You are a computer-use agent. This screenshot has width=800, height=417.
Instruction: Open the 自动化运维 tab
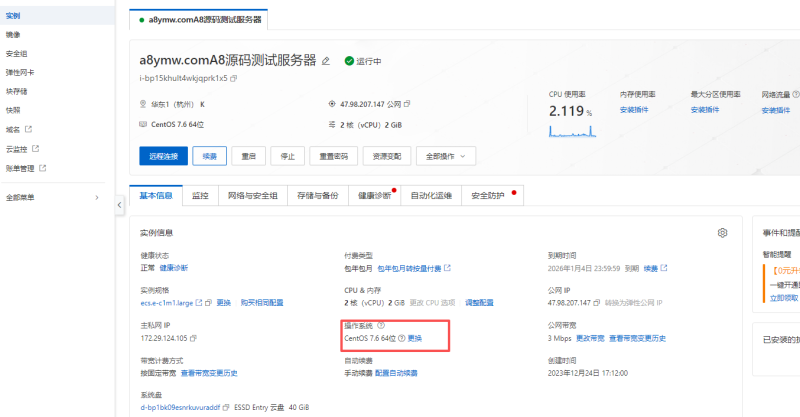click(431, 195)
